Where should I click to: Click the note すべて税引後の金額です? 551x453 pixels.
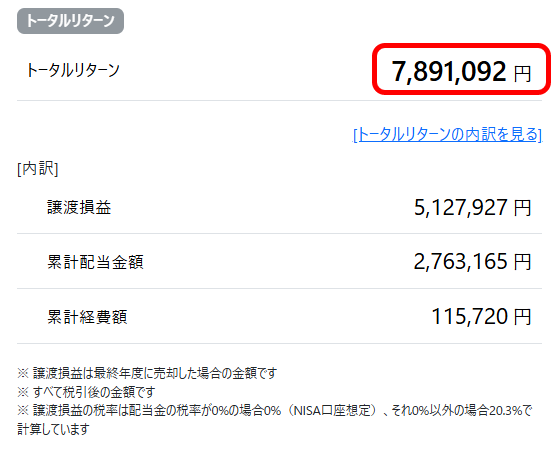tap(86, 392)
